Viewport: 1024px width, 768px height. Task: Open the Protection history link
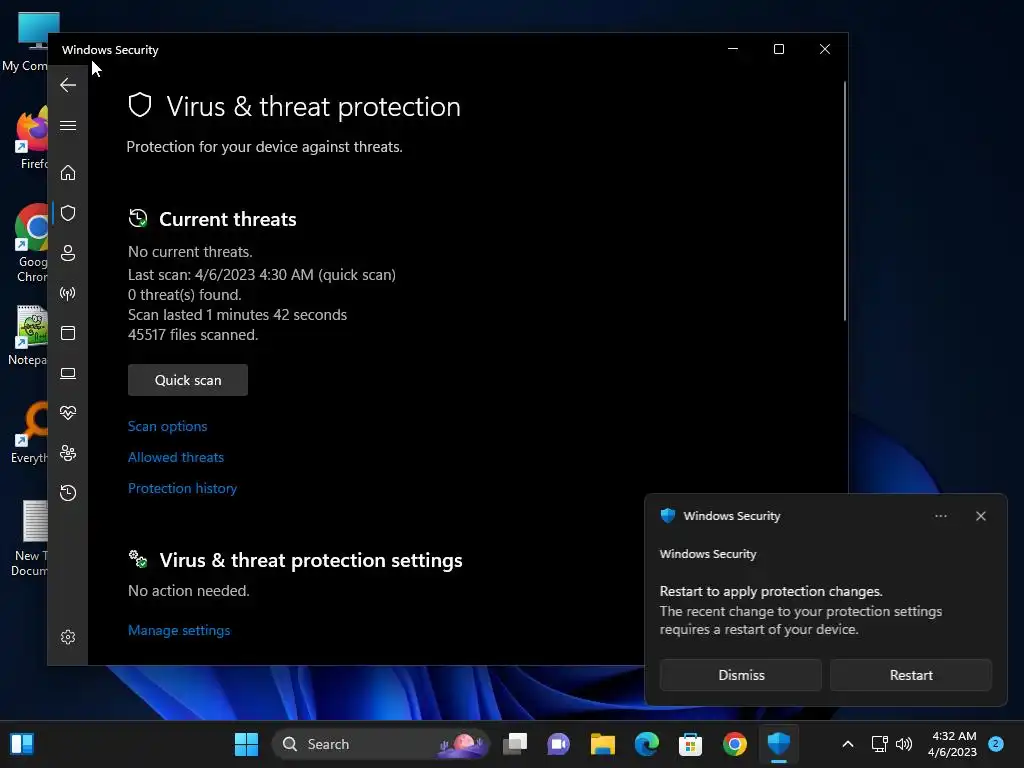coord(182,488)
